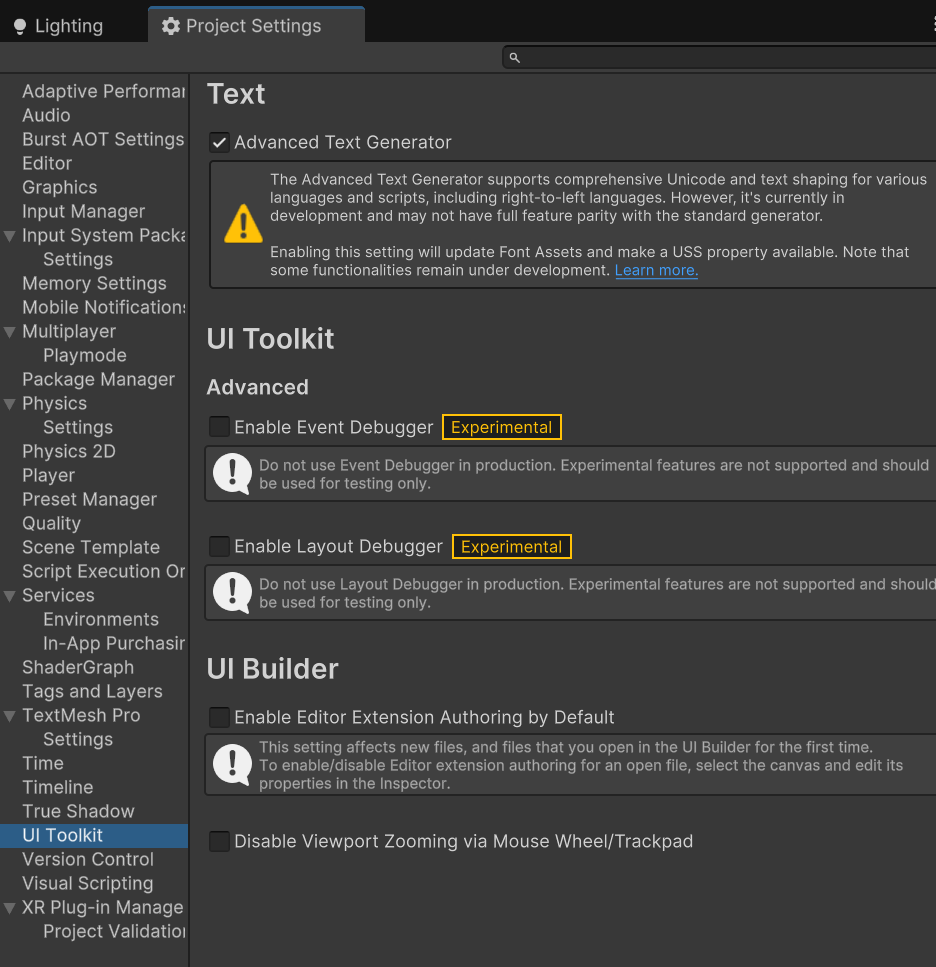Image resolution: width=936 pixels, height=967 pixels.
Task: Click the Project Settings gear icon
Action: (171, 26)
